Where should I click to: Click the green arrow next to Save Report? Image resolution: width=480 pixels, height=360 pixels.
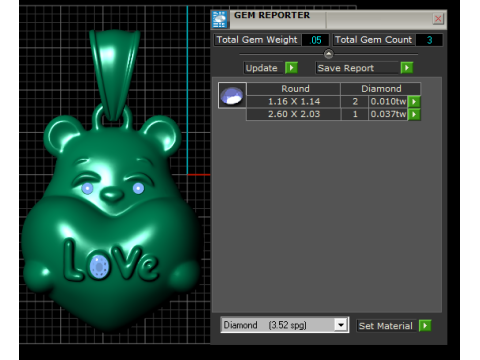click(407, 68)
